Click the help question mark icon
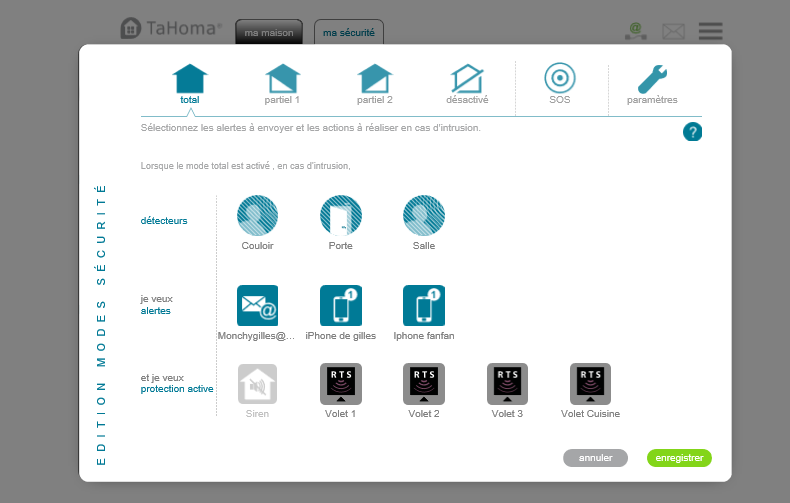This screenshot has height=503, width=790. (692, 132)
